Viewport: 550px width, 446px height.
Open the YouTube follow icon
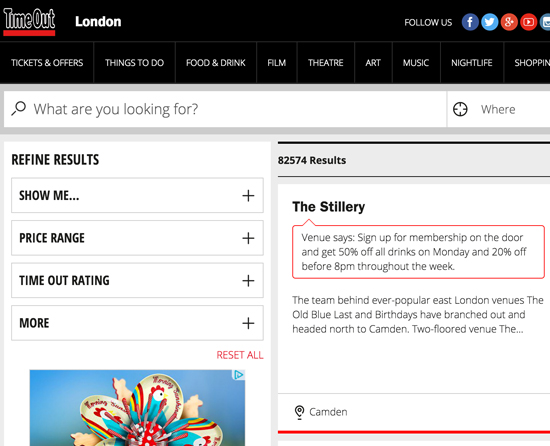pos(529,22)
